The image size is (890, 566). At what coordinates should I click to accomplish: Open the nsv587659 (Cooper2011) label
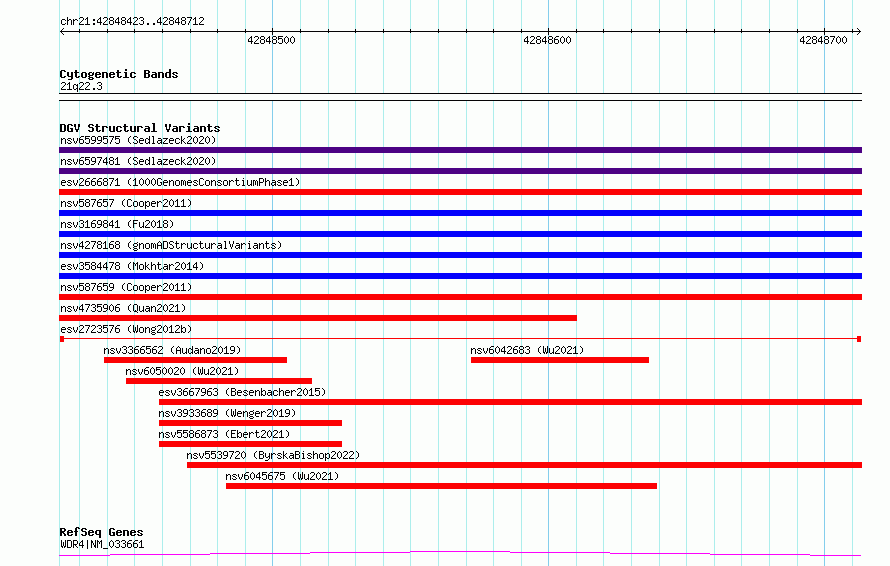point(126,287)
